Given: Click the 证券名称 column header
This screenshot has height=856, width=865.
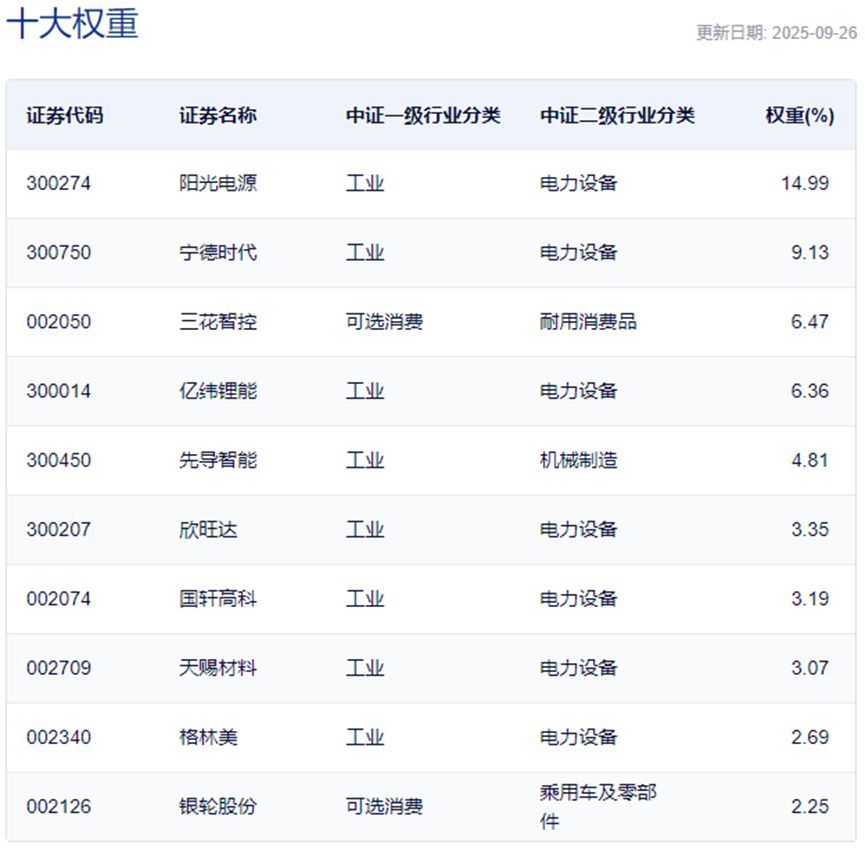Looking at the screenshot, I should coord(218,116).
